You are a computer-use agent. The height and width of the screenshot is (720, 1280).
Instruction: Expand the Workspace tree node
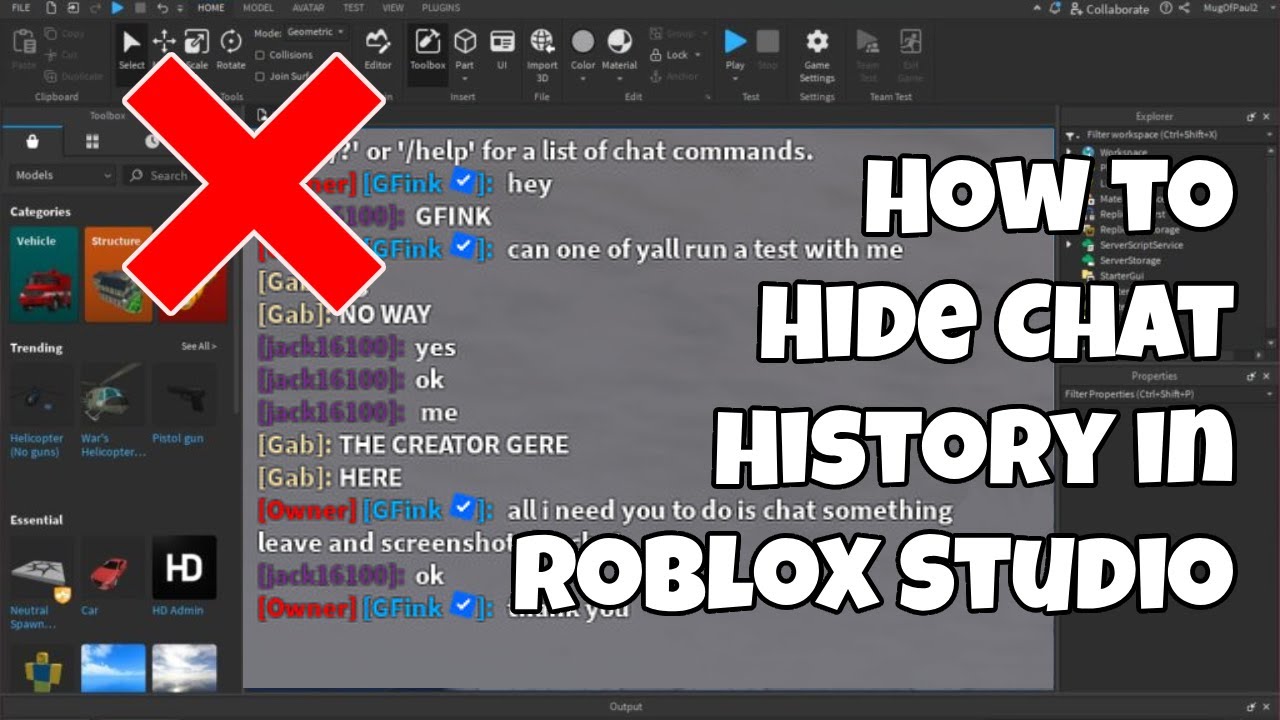1069,153
